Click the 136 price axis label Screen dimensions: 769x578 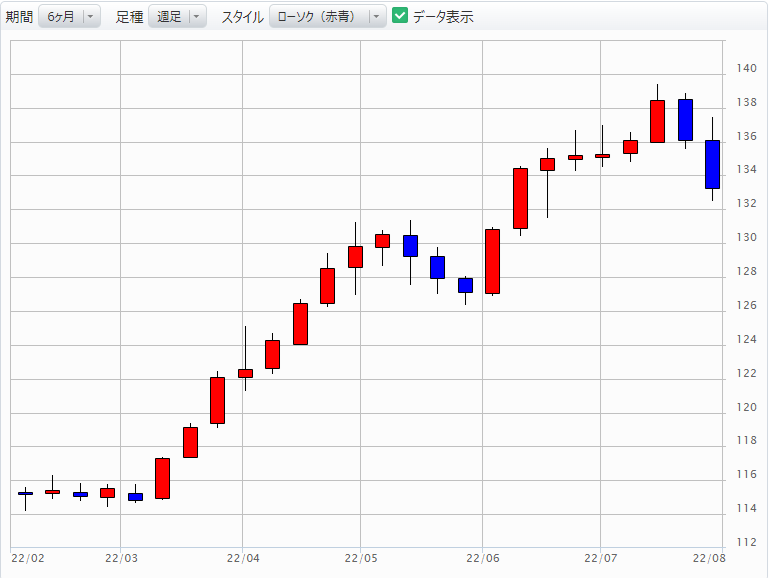click(746, 136)
